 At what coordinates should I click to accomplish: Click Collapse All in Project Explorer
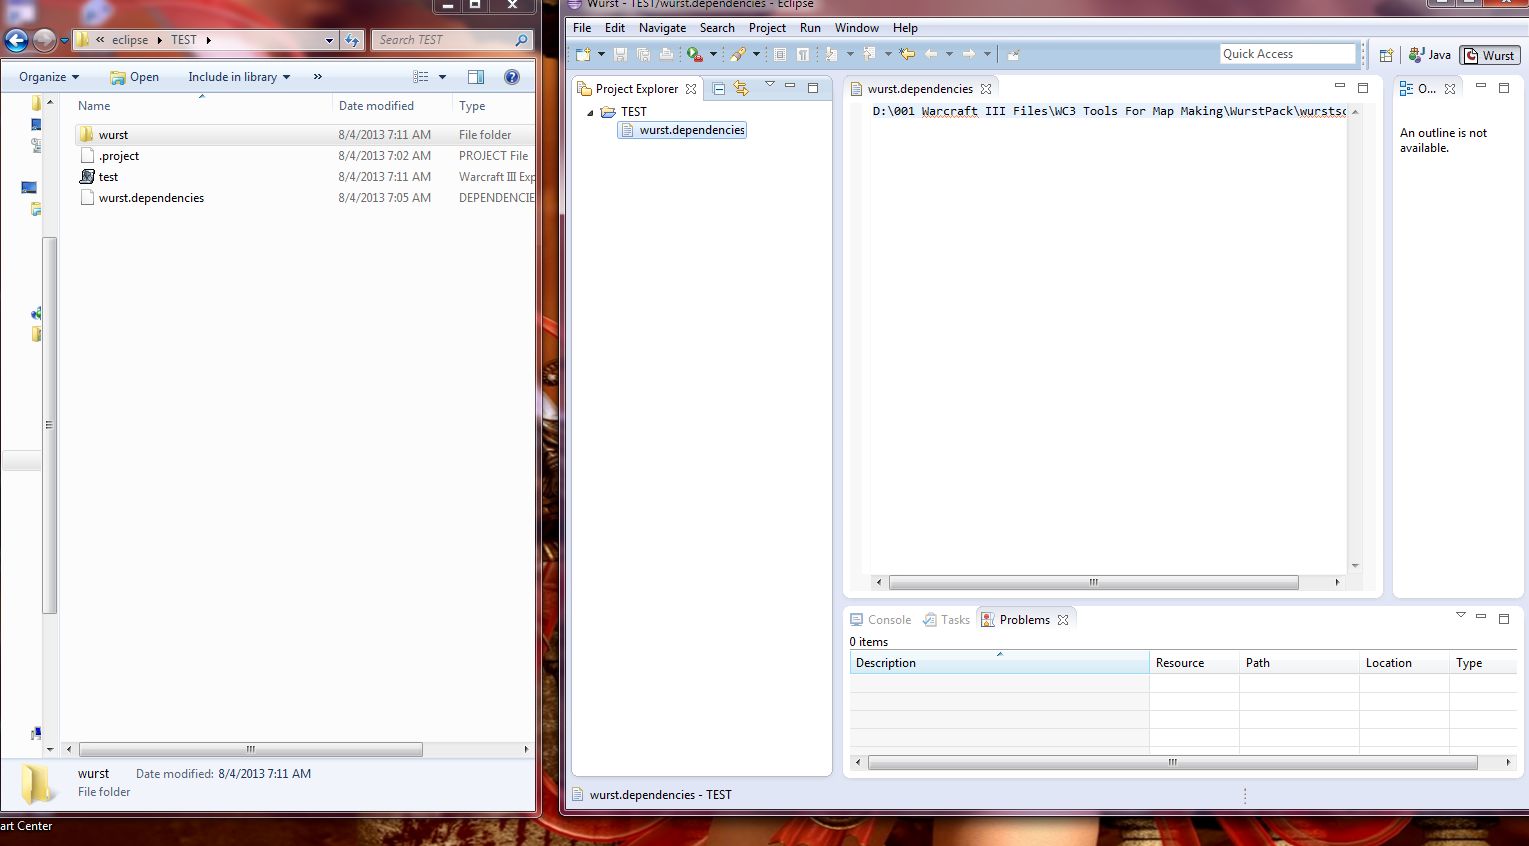[718, 88]
